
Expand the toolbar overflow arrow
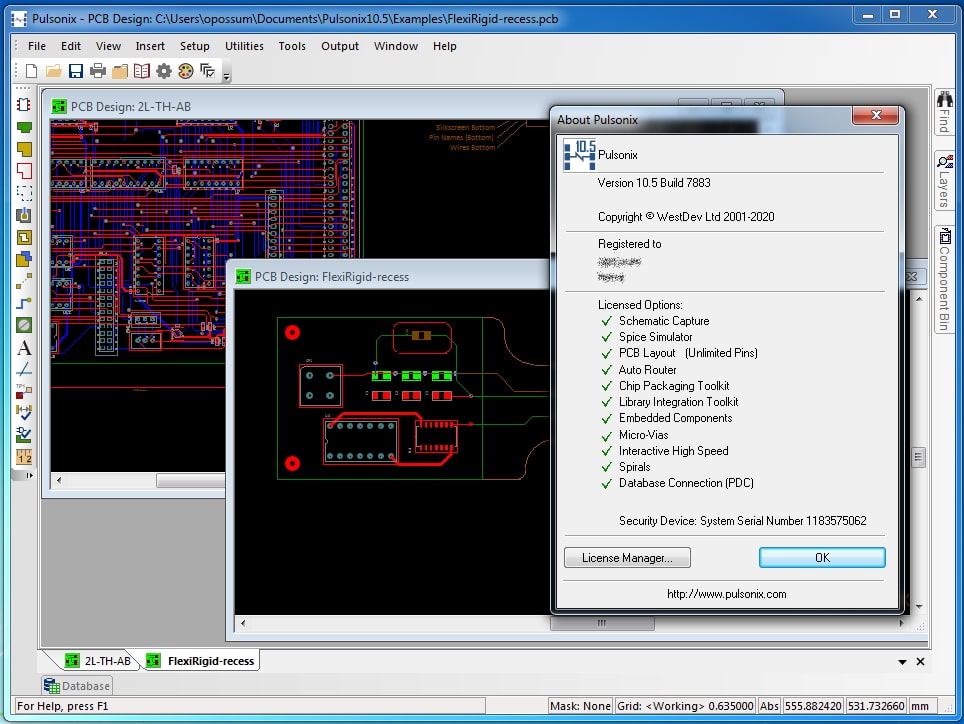coord(227,76)
